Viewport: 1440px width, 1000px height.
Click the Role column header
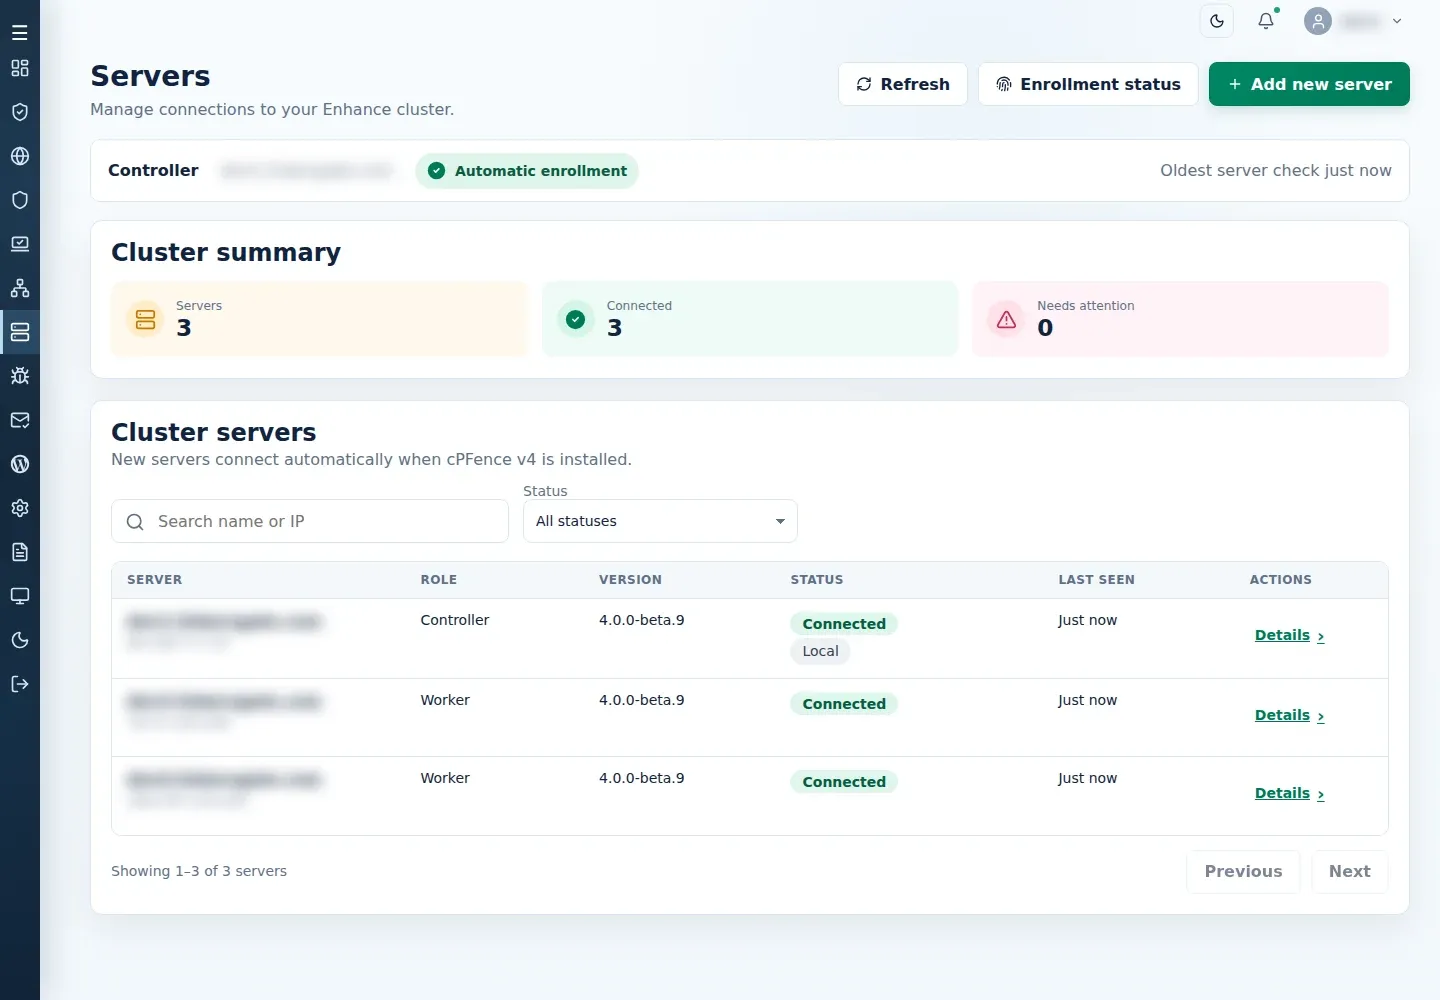click(439, 580)
